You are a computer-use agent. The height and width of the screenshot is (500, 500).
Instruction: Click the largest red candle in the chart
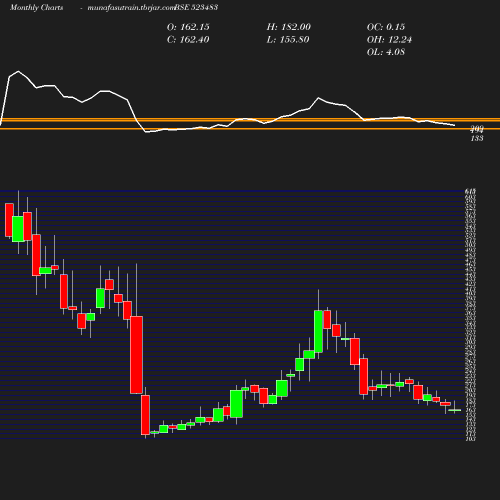136,355
